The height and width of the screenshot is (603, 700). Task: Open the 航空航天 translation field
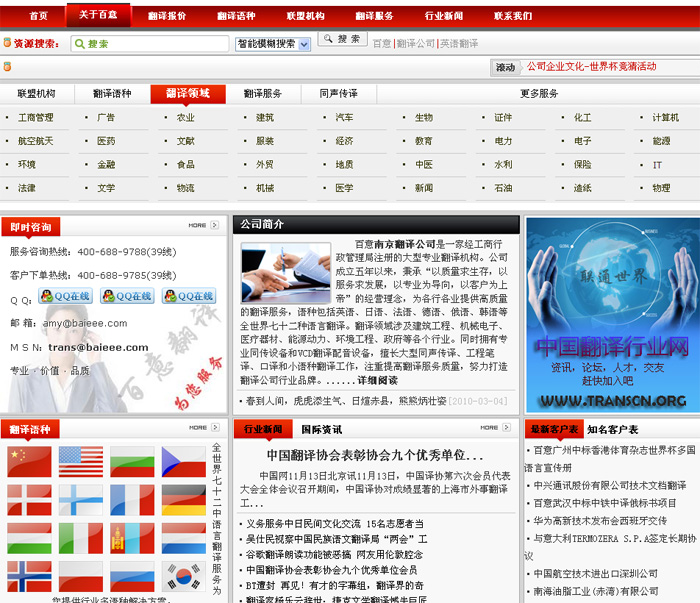35,141
